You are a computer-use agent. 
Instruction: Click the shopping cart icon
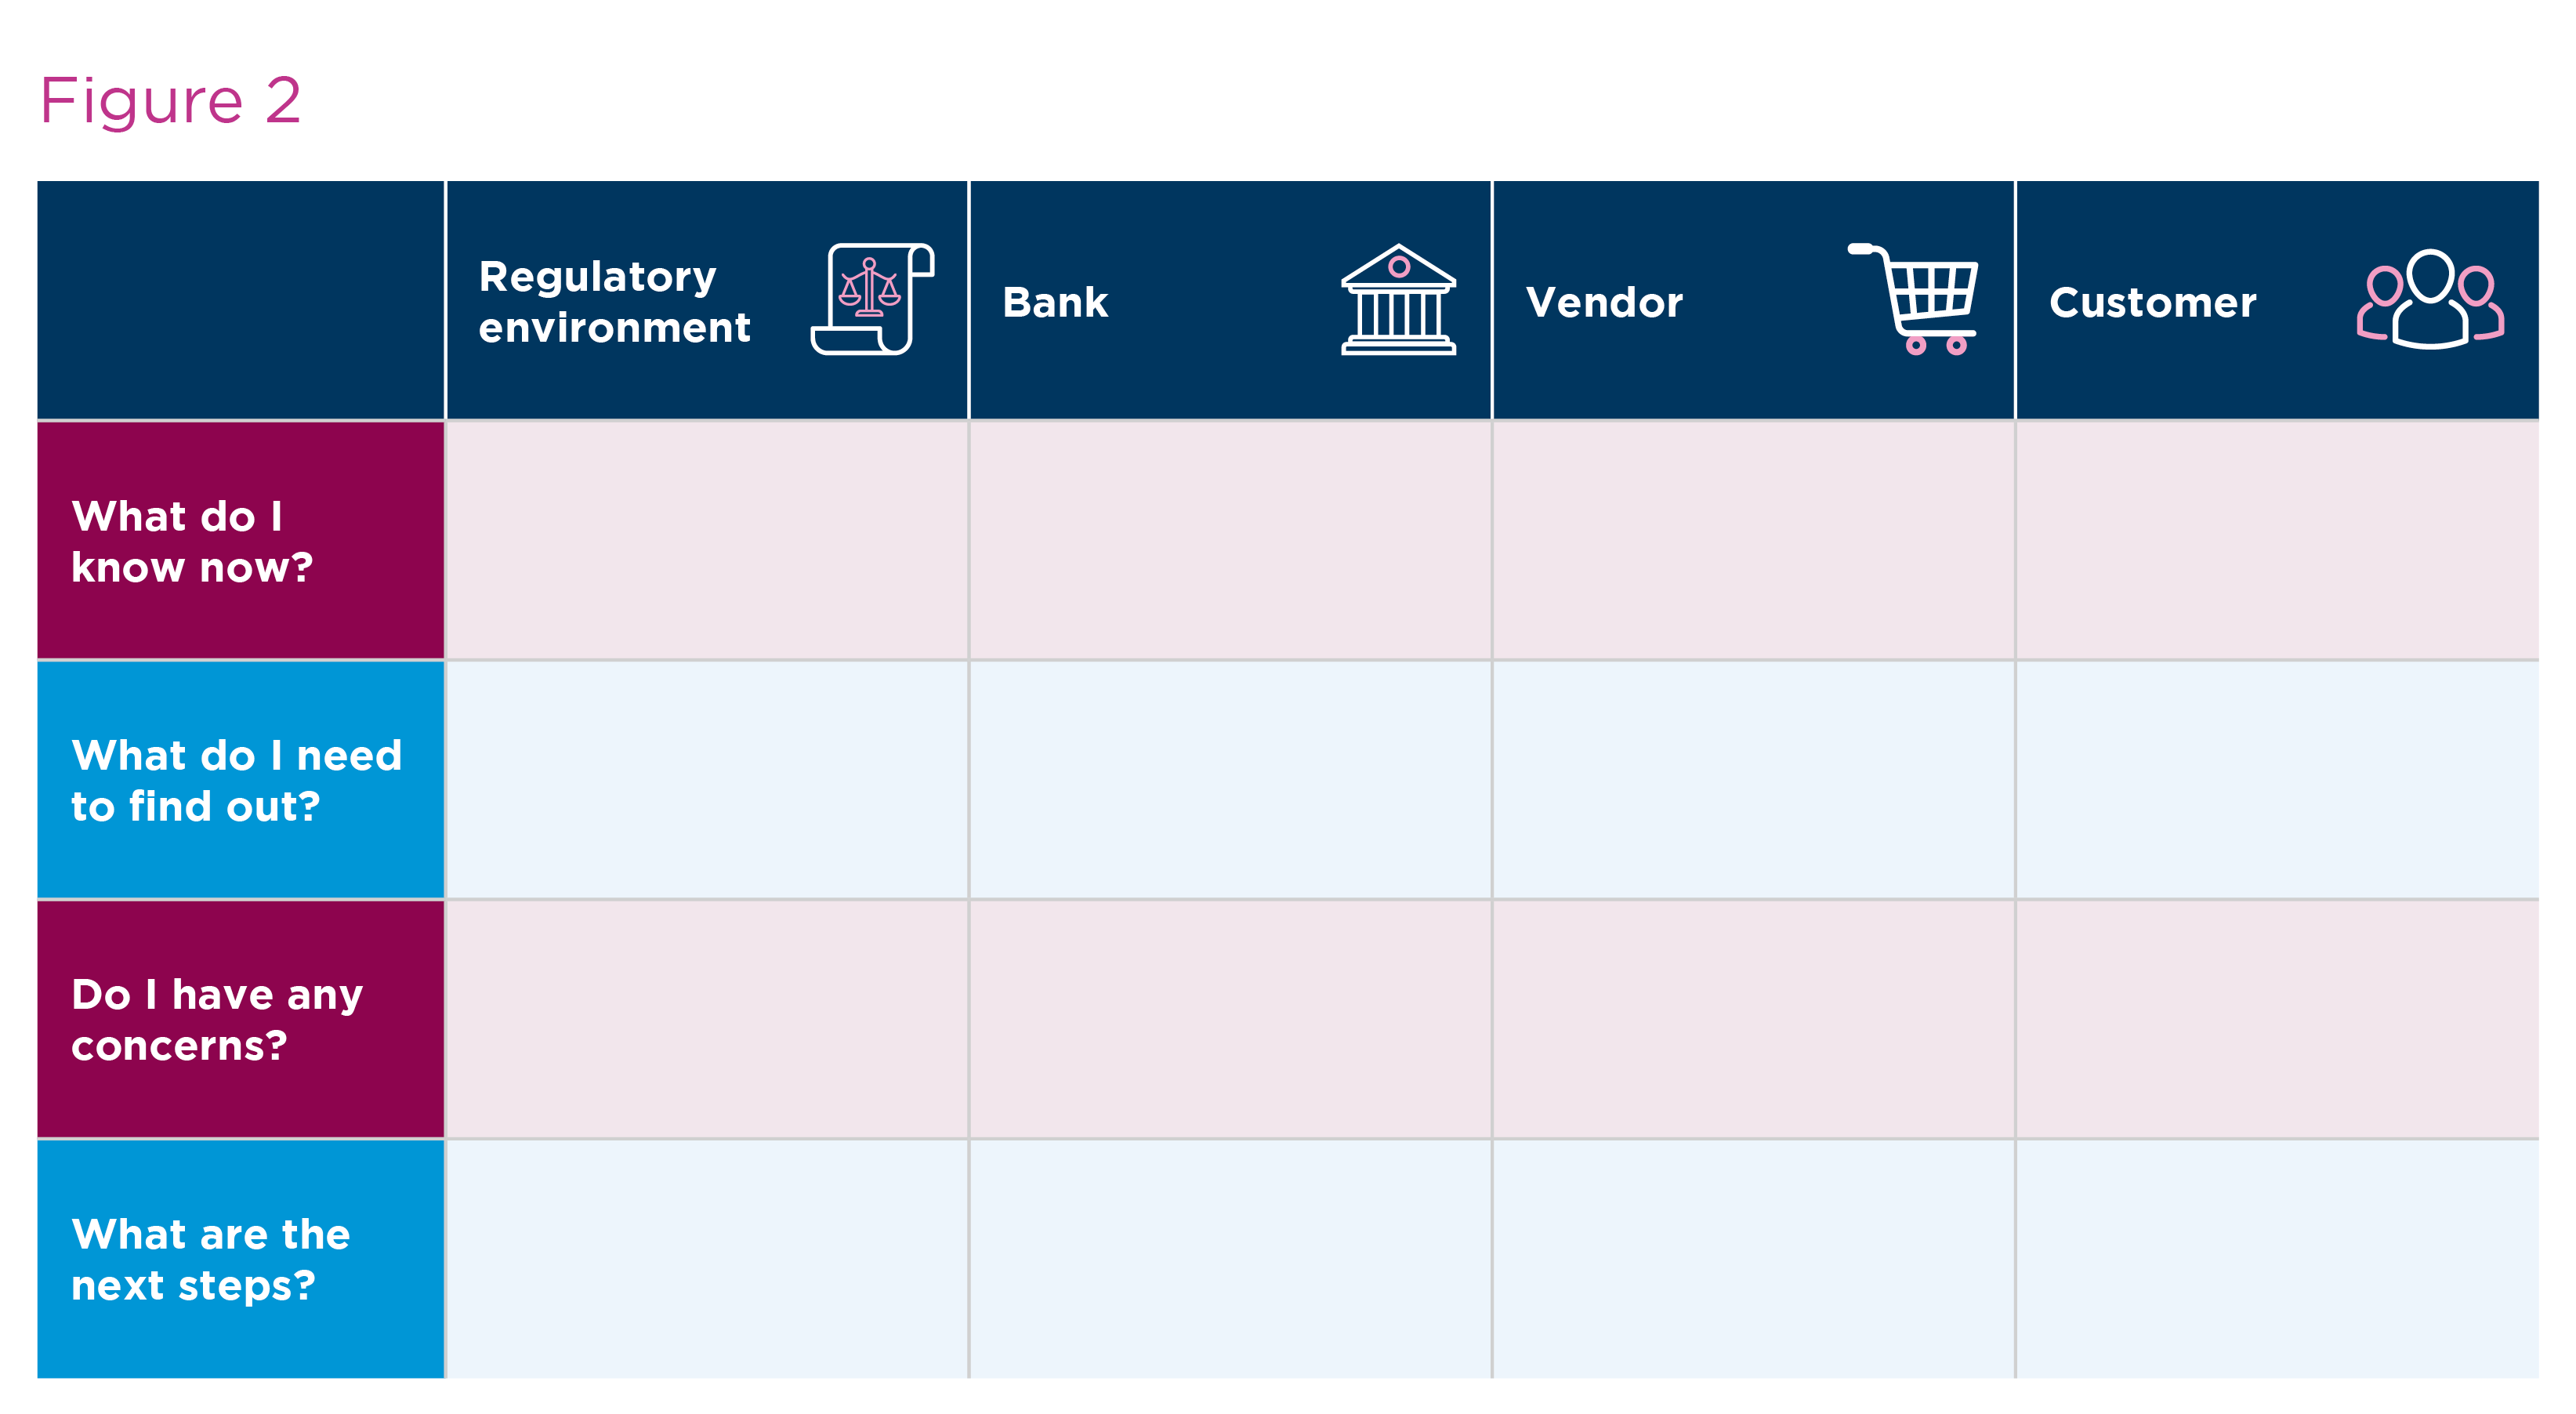1914,298
